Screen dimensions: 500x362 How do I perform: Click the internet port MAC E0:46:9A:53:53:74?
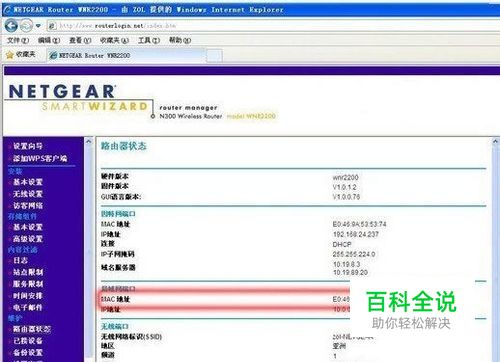coord(359,224)
